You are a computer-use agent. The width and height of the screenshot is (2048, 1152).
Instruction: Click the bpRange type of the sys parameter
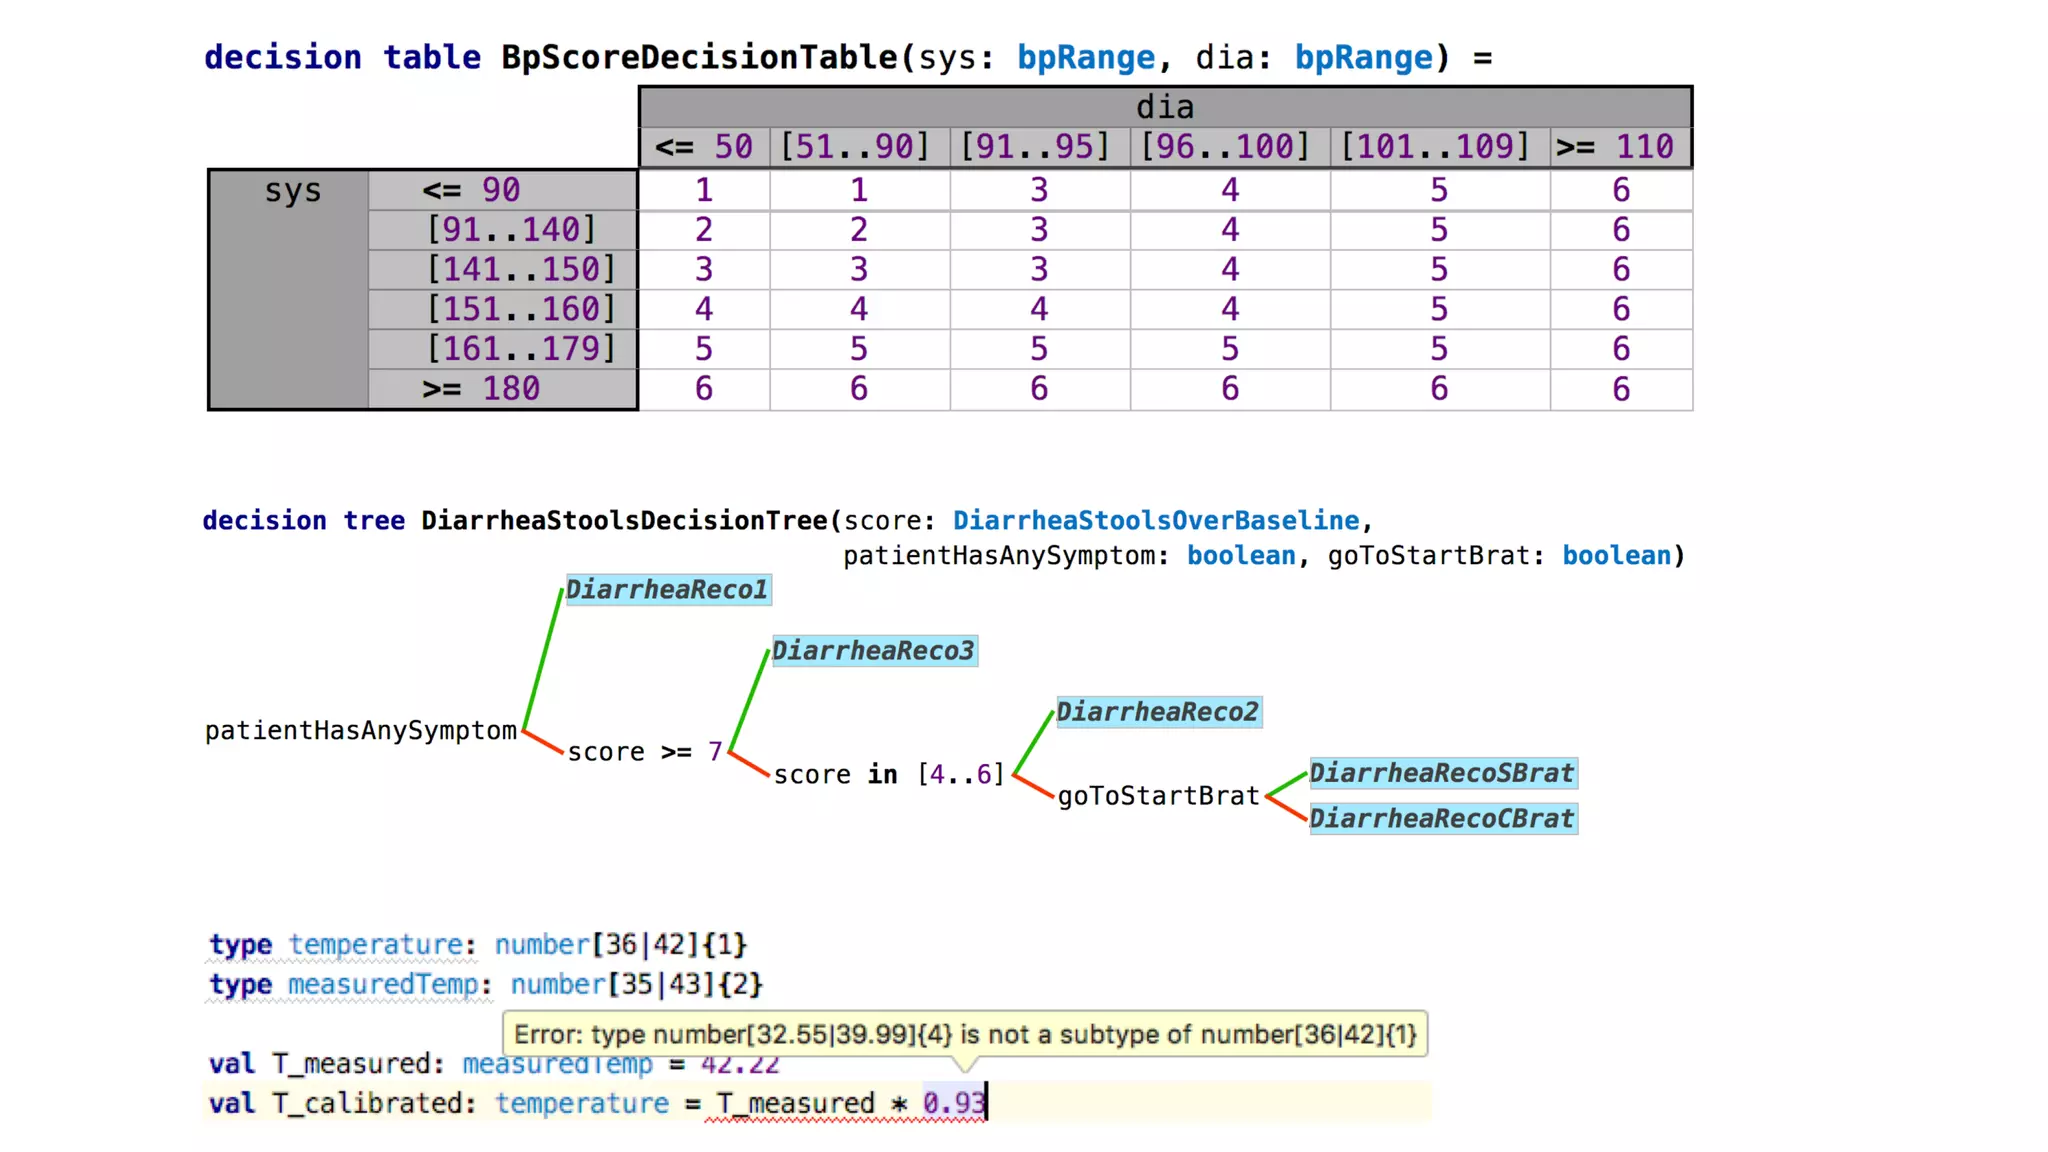pos(1086,58)
